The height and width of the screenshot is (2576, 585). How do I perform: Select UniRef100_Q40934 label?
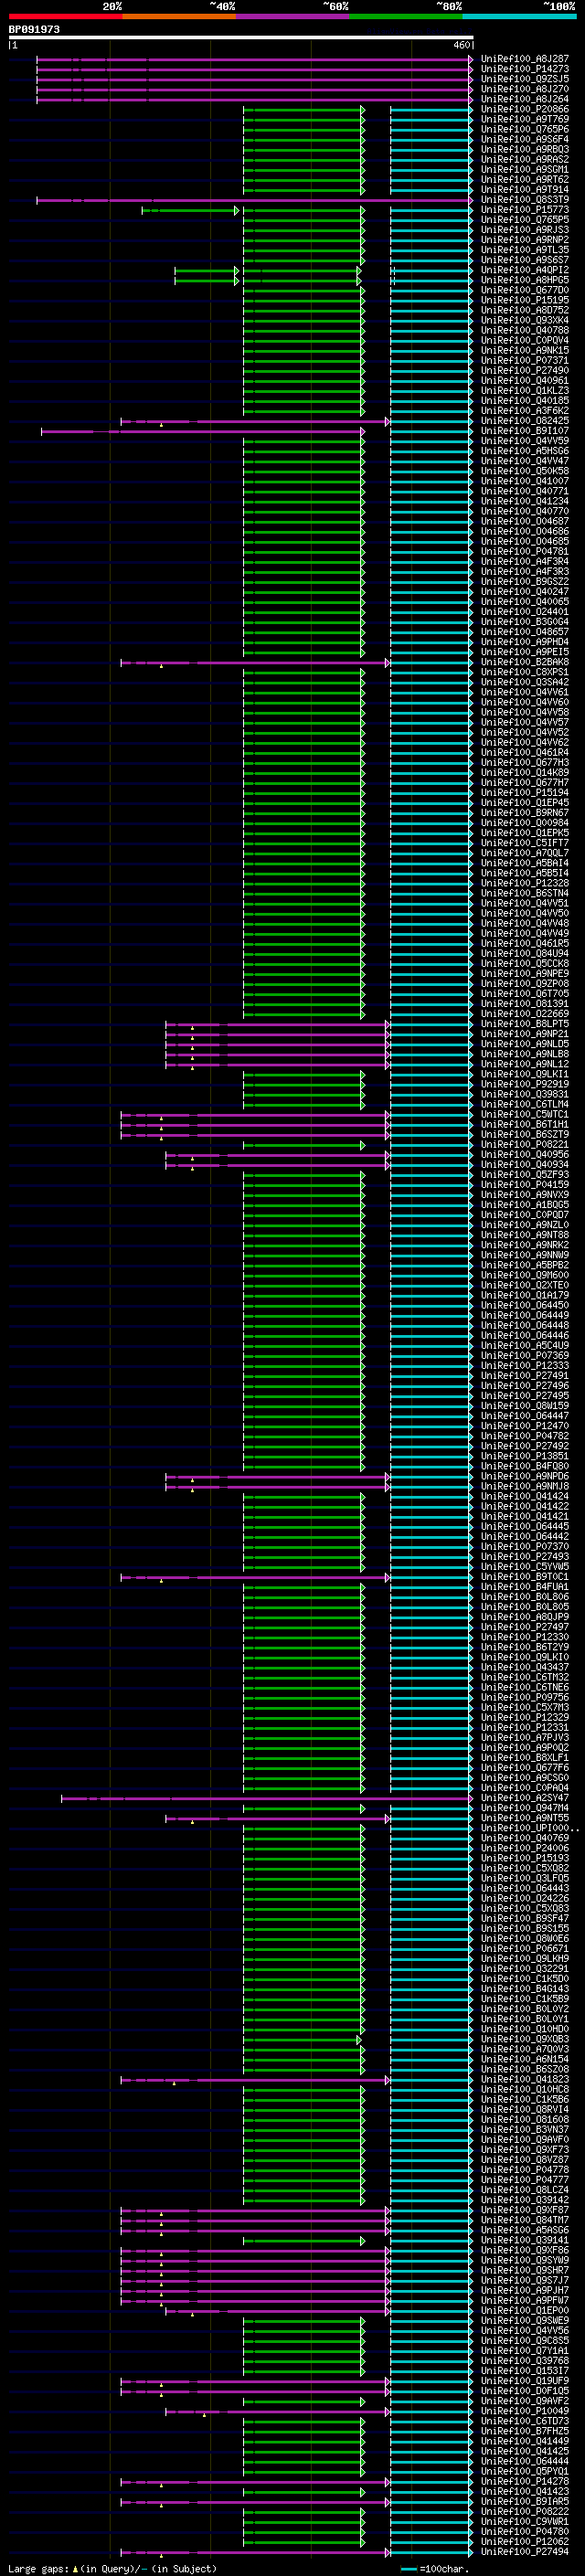click(x=525, y=1165)
